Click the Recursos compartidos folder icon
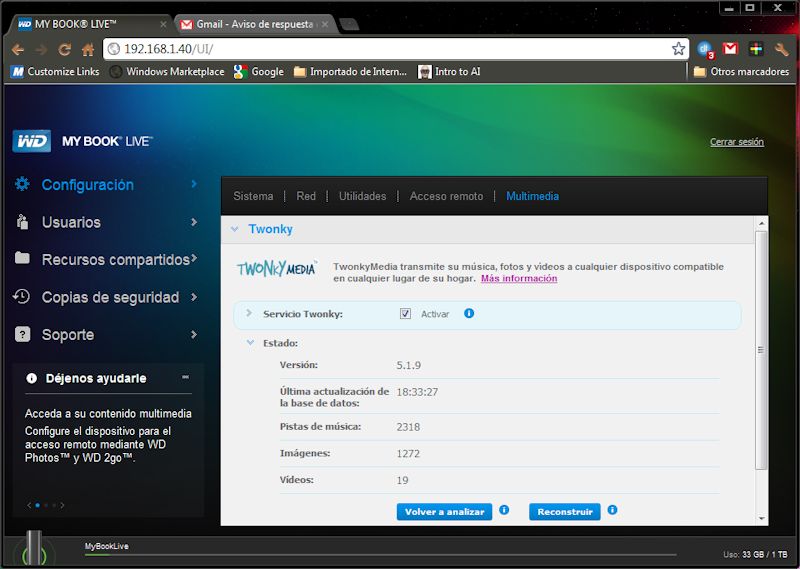The height and width of the screenshot is (569, 800). pos(22,258)
